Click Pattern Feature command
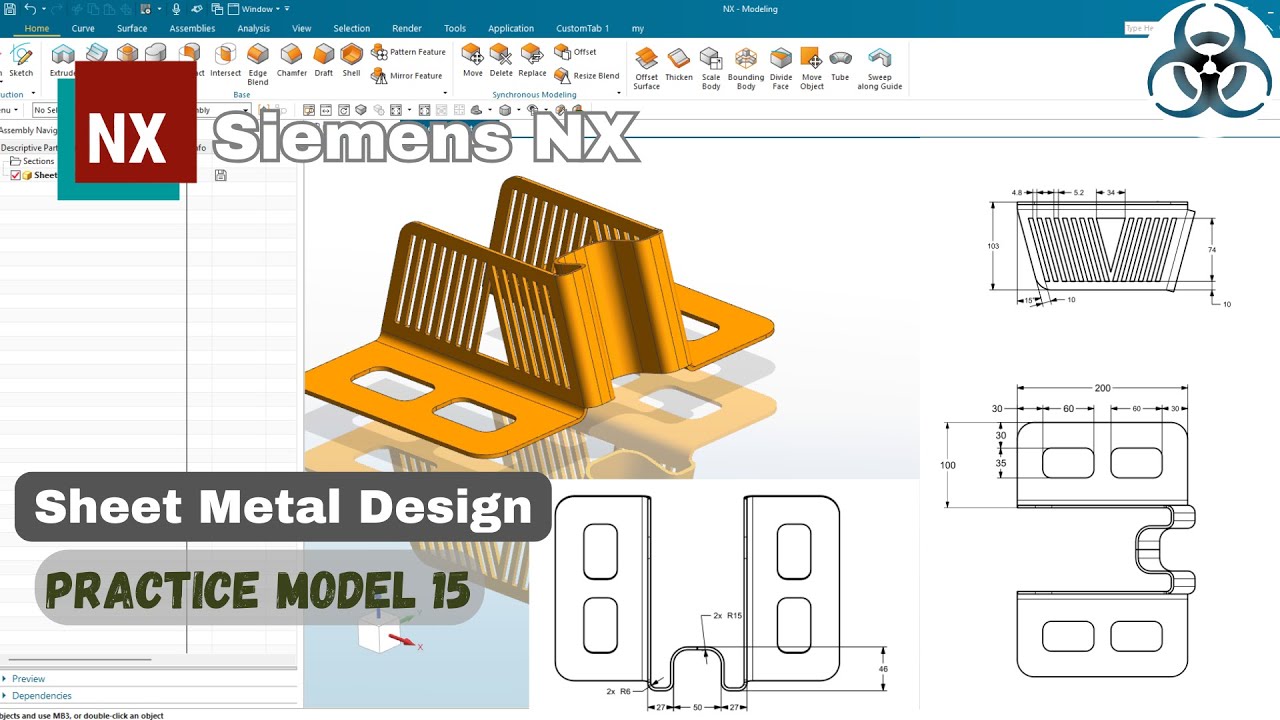The height and width of the screenshot is (720, 1280). click(x=408, y=52)
